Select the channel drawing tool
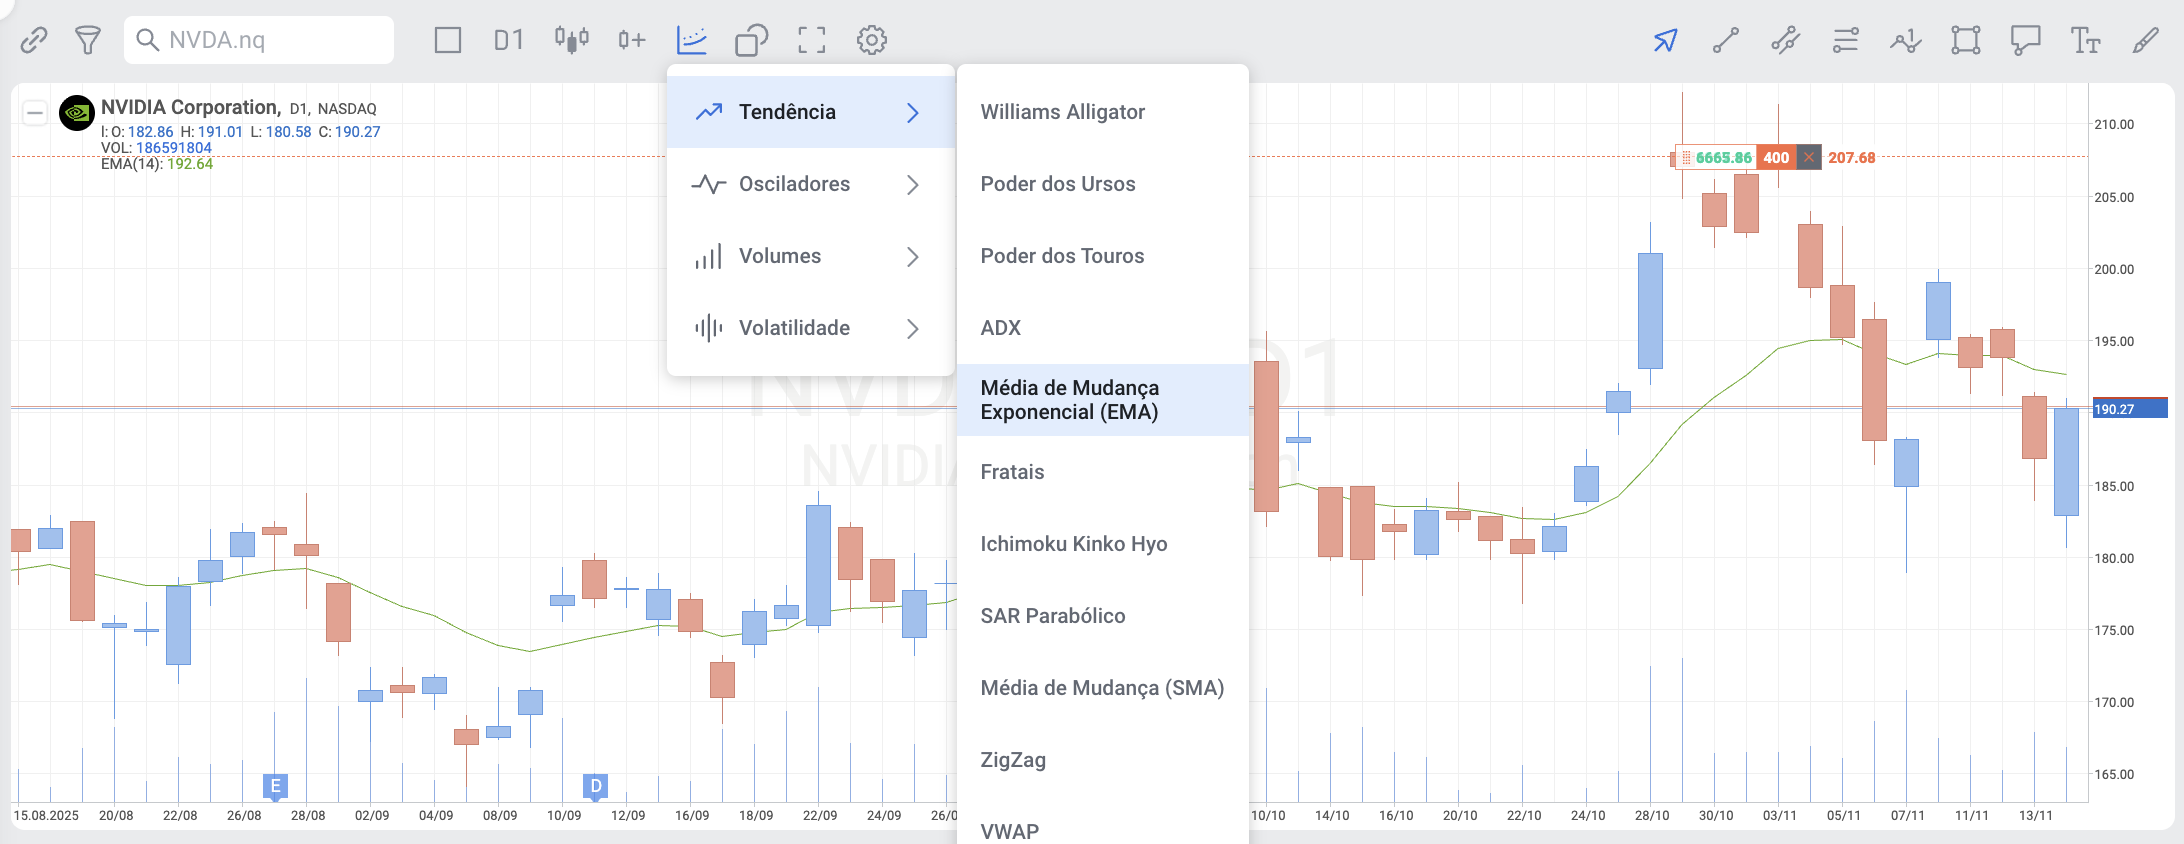 tap(1786, 40)
